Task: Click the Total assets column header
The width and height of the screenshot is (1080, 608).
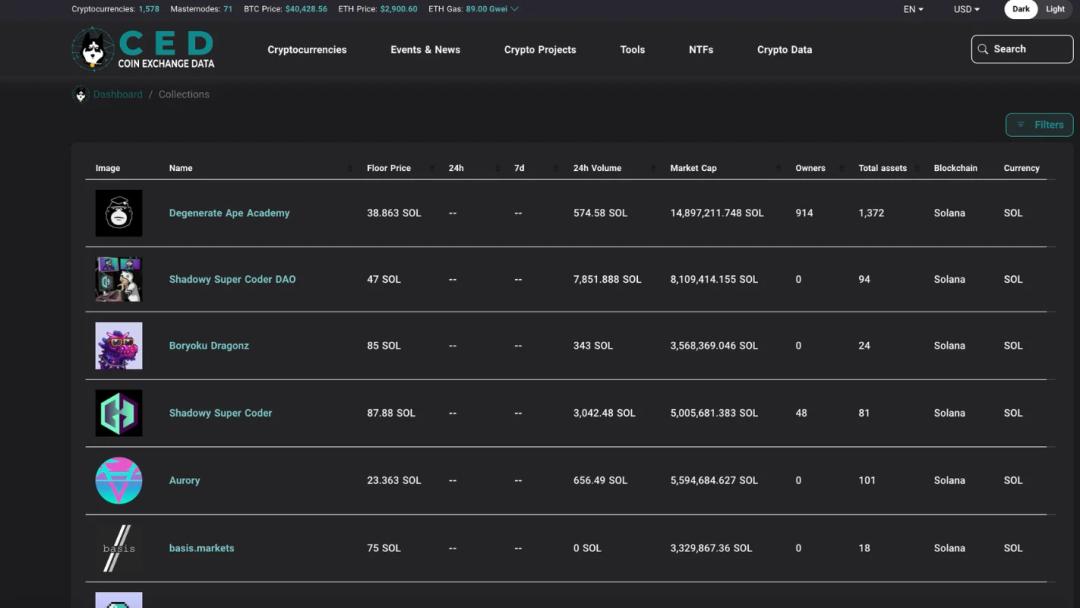Action: tap(882, 168)
